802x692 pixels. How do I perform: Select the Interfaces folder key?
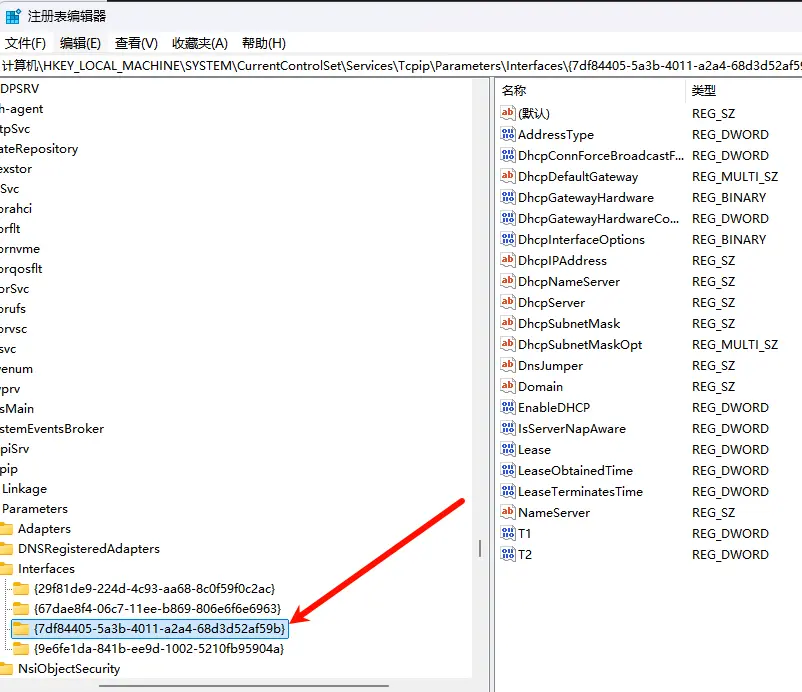coord(46,568)
